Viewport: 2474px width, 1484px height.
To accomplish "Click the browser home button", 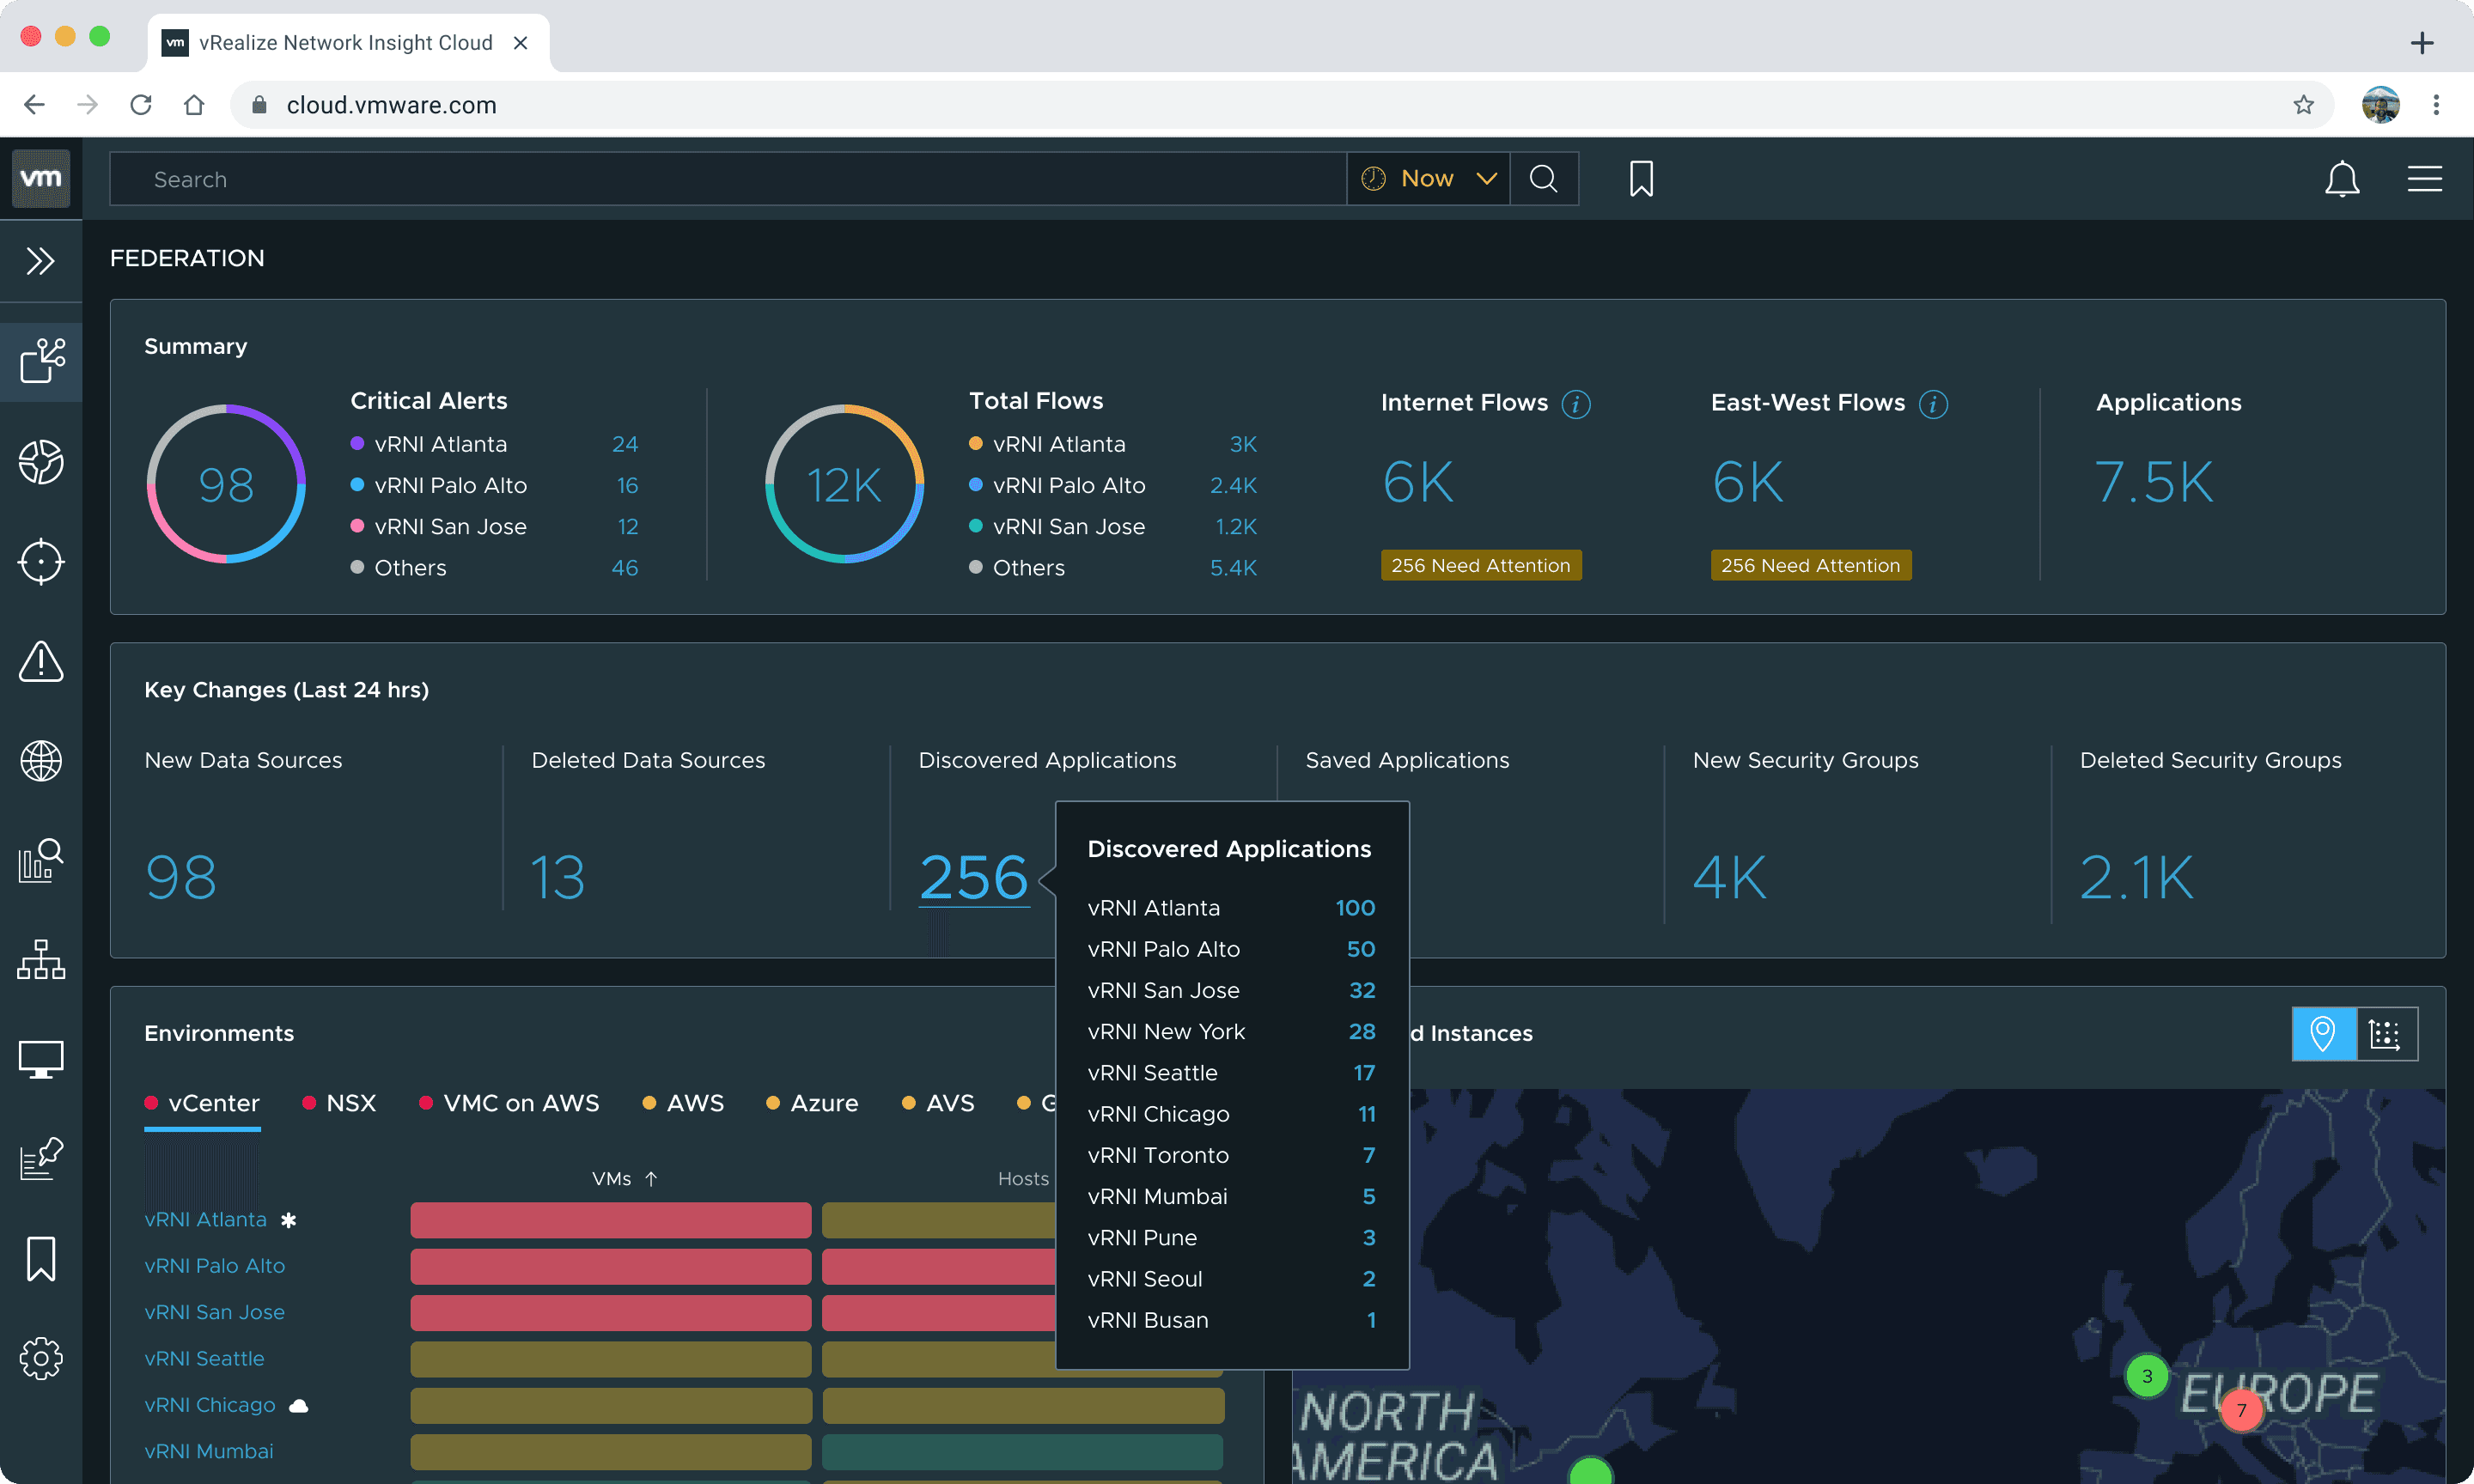I will 194,105.
